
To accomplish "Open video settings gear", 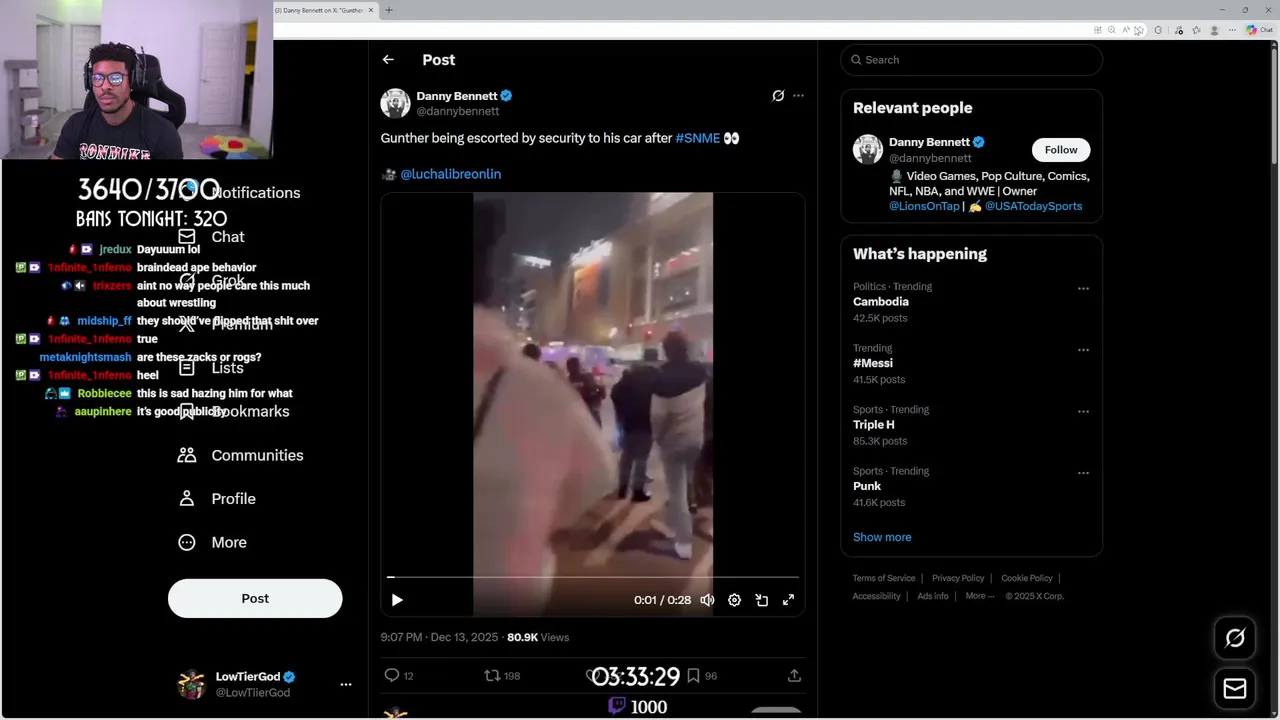I will [x=734, y=600].
